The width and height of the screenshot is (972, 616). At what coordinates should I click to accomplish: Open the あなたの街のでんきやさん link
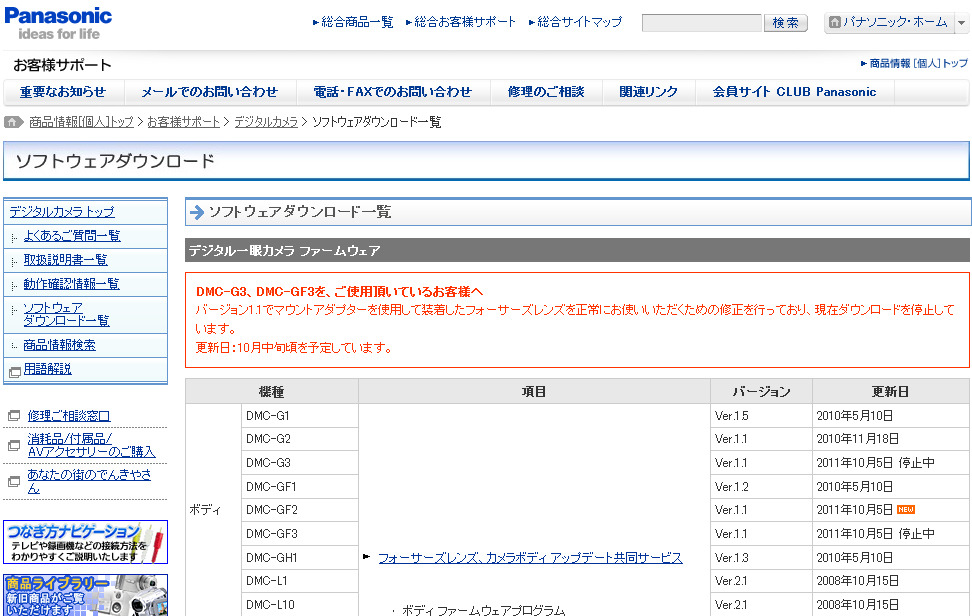coord(89,482)
